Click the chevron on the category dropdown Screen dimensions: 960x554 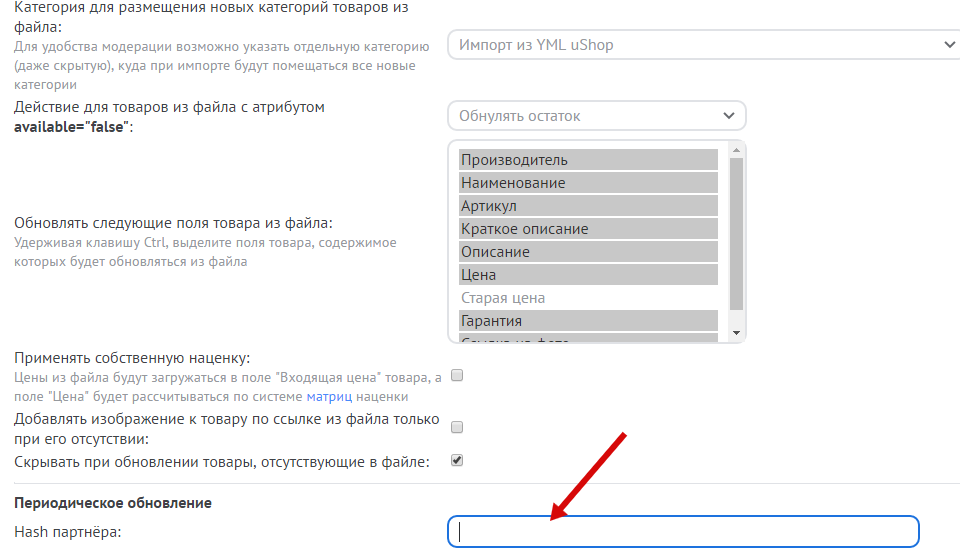point(948,45)
